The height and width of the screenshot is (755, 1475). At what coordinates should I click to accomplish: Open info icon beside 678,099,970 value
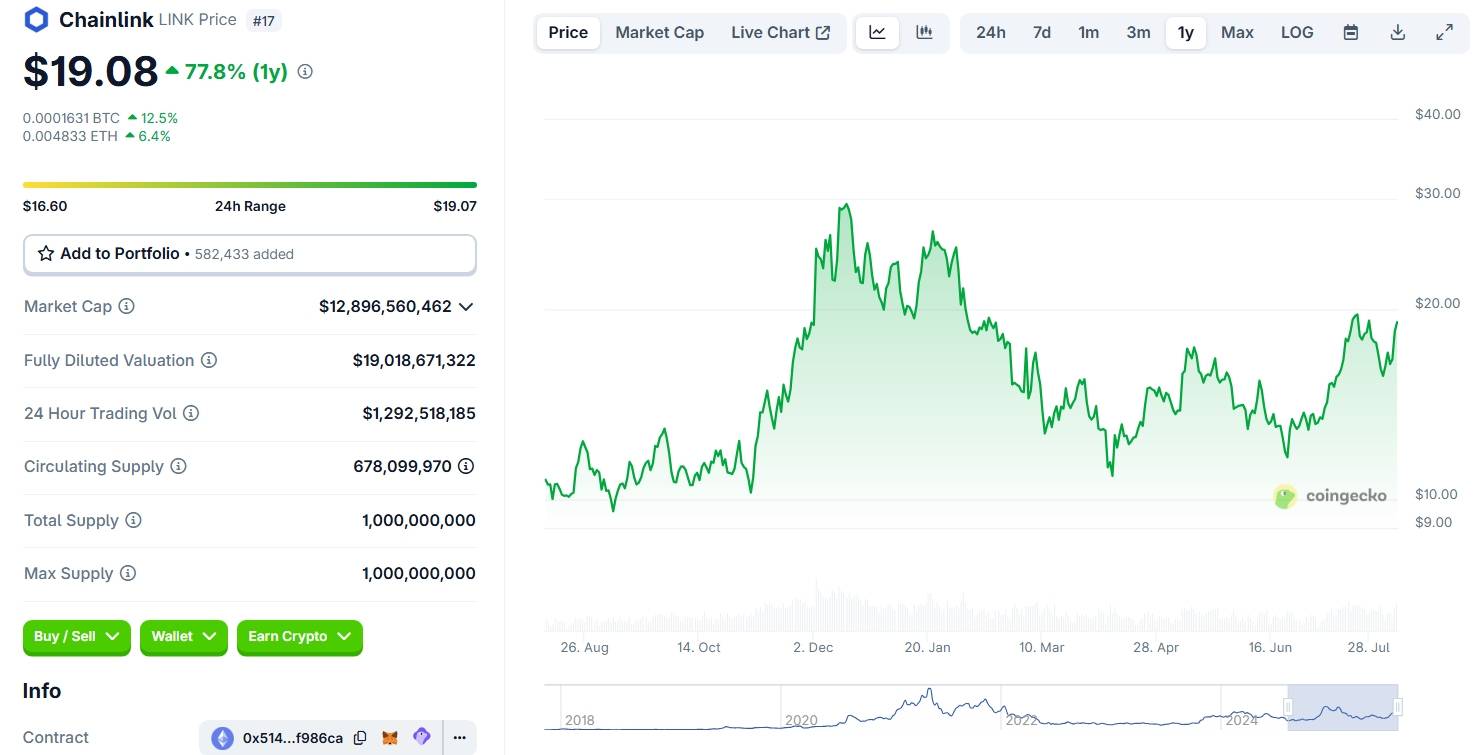click(x=466, y=466)
